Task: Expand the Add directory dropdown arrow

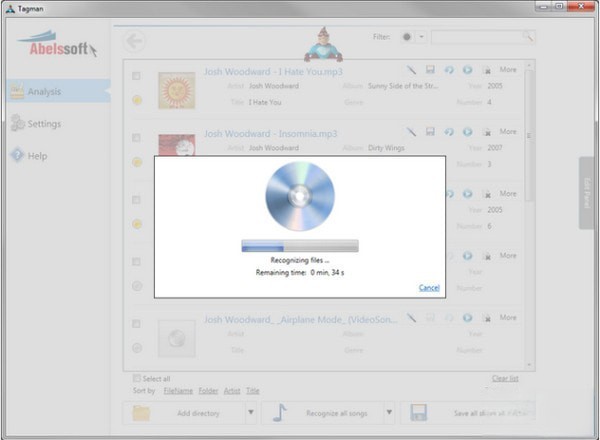Action: tap(251, 412)
